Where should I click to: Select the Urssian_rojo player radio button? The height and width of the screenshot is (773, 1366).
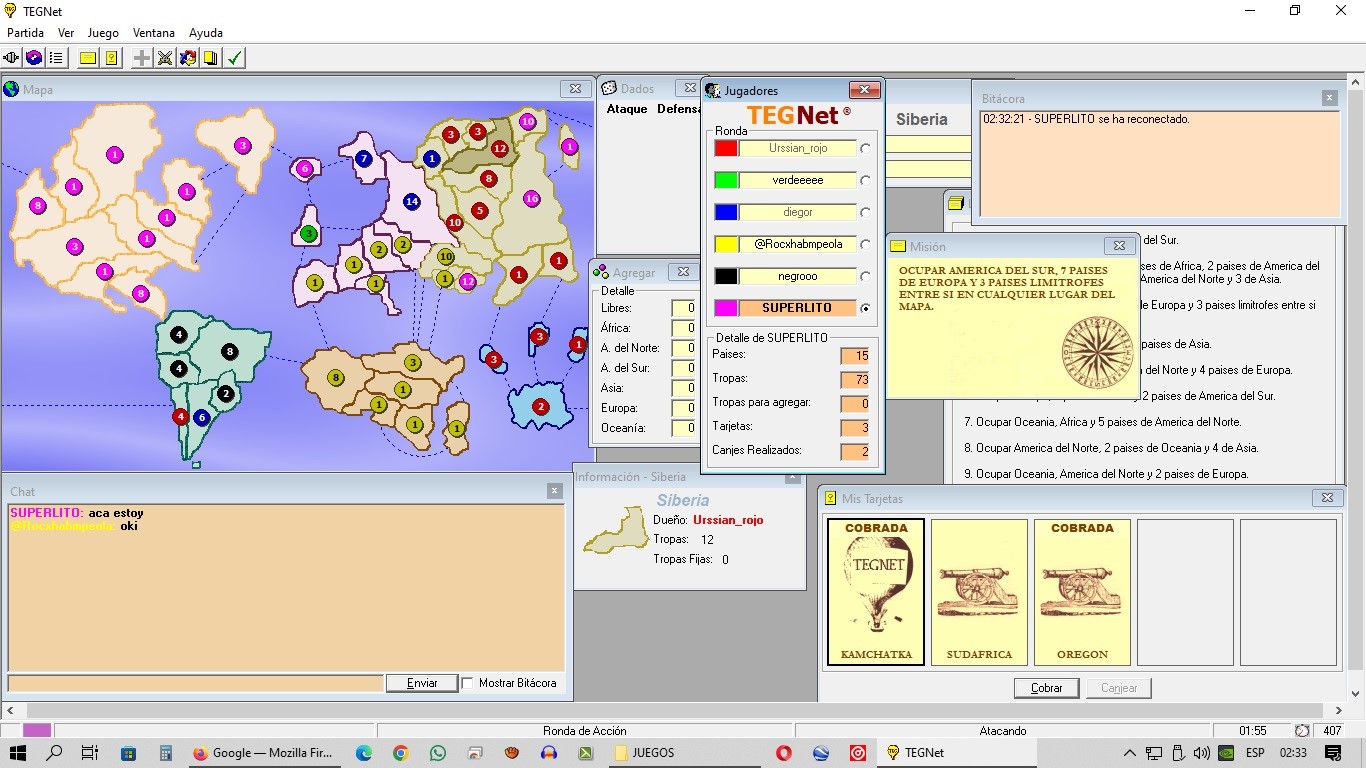(x=865, y=148)
